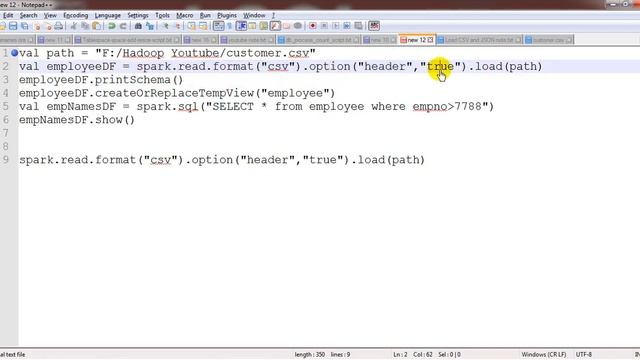Toggle synchronize vertical scrolling icon
Viewport: 640px width, 360px height.
coord(191,26)
